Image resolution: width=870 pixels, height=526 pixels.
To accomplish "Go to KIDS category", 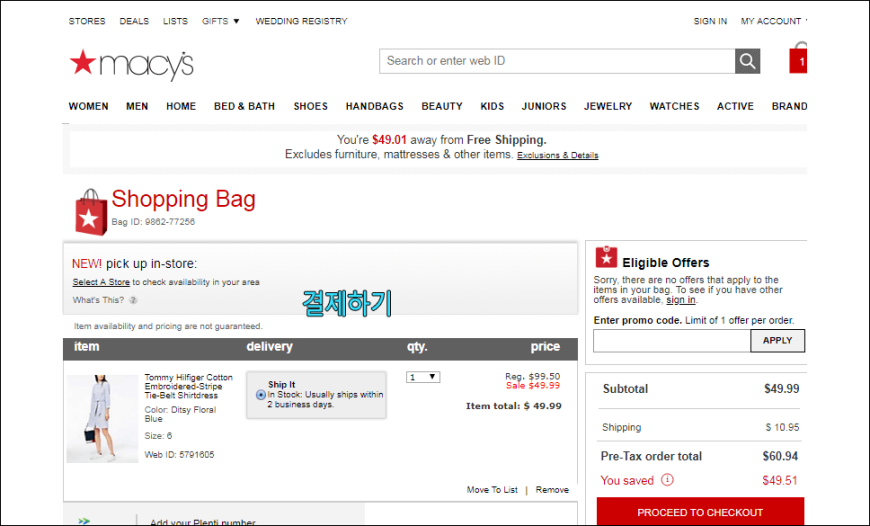I will click(492, 106).
